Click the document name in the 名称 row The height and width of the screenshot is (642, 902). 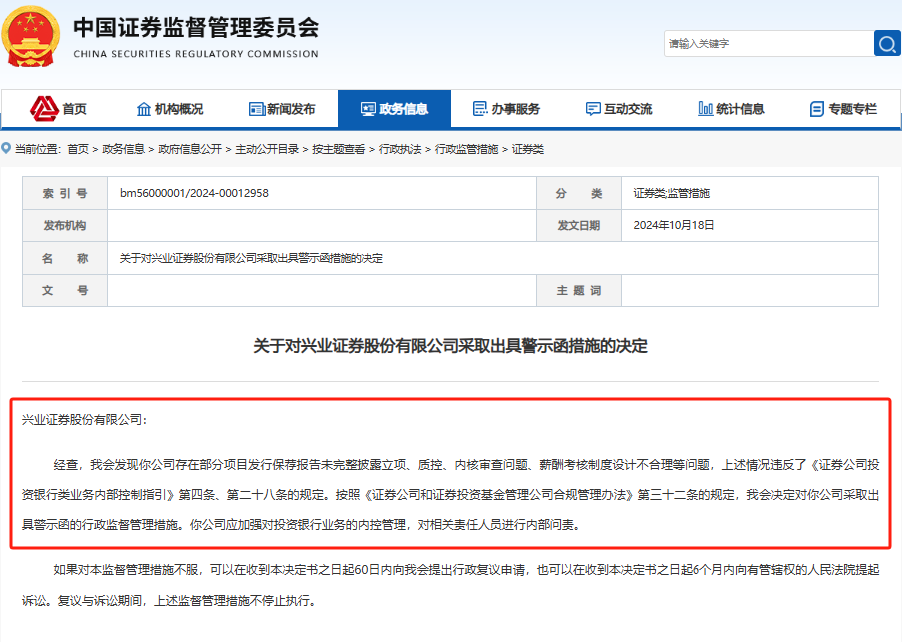coord(251,258)
